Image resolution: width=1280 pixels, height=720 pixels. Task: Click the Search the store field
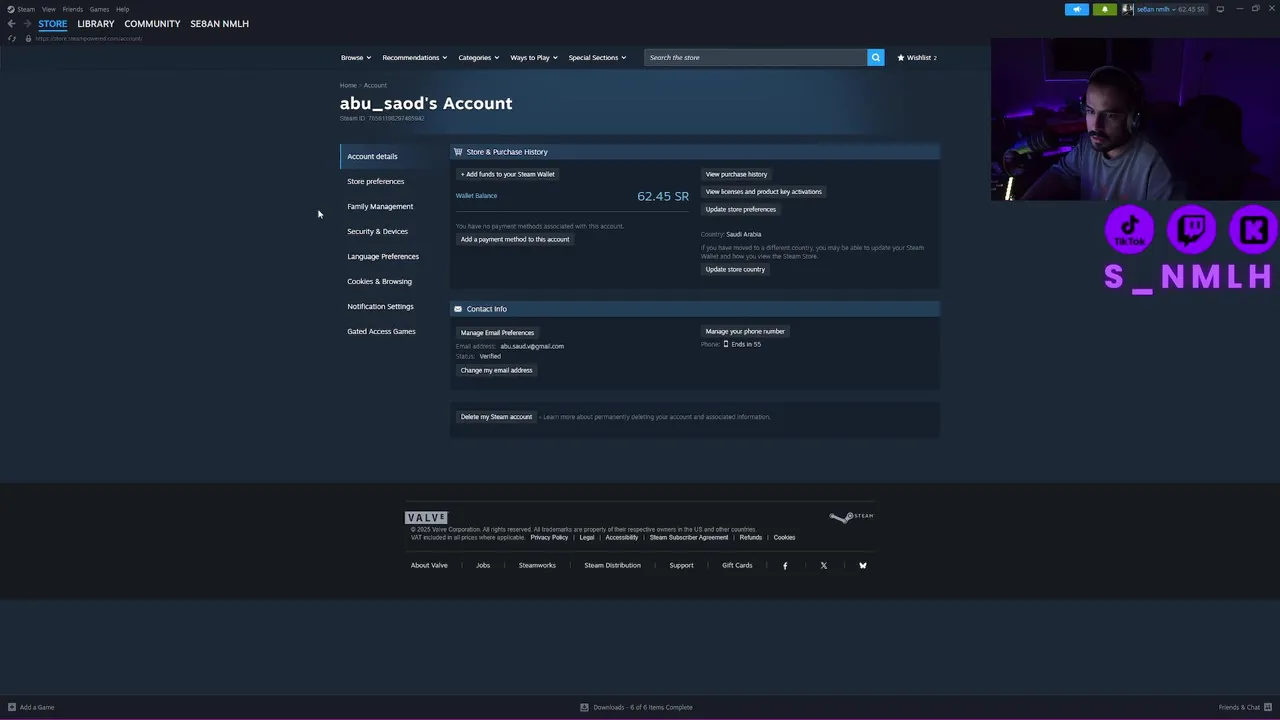(755, 57)
